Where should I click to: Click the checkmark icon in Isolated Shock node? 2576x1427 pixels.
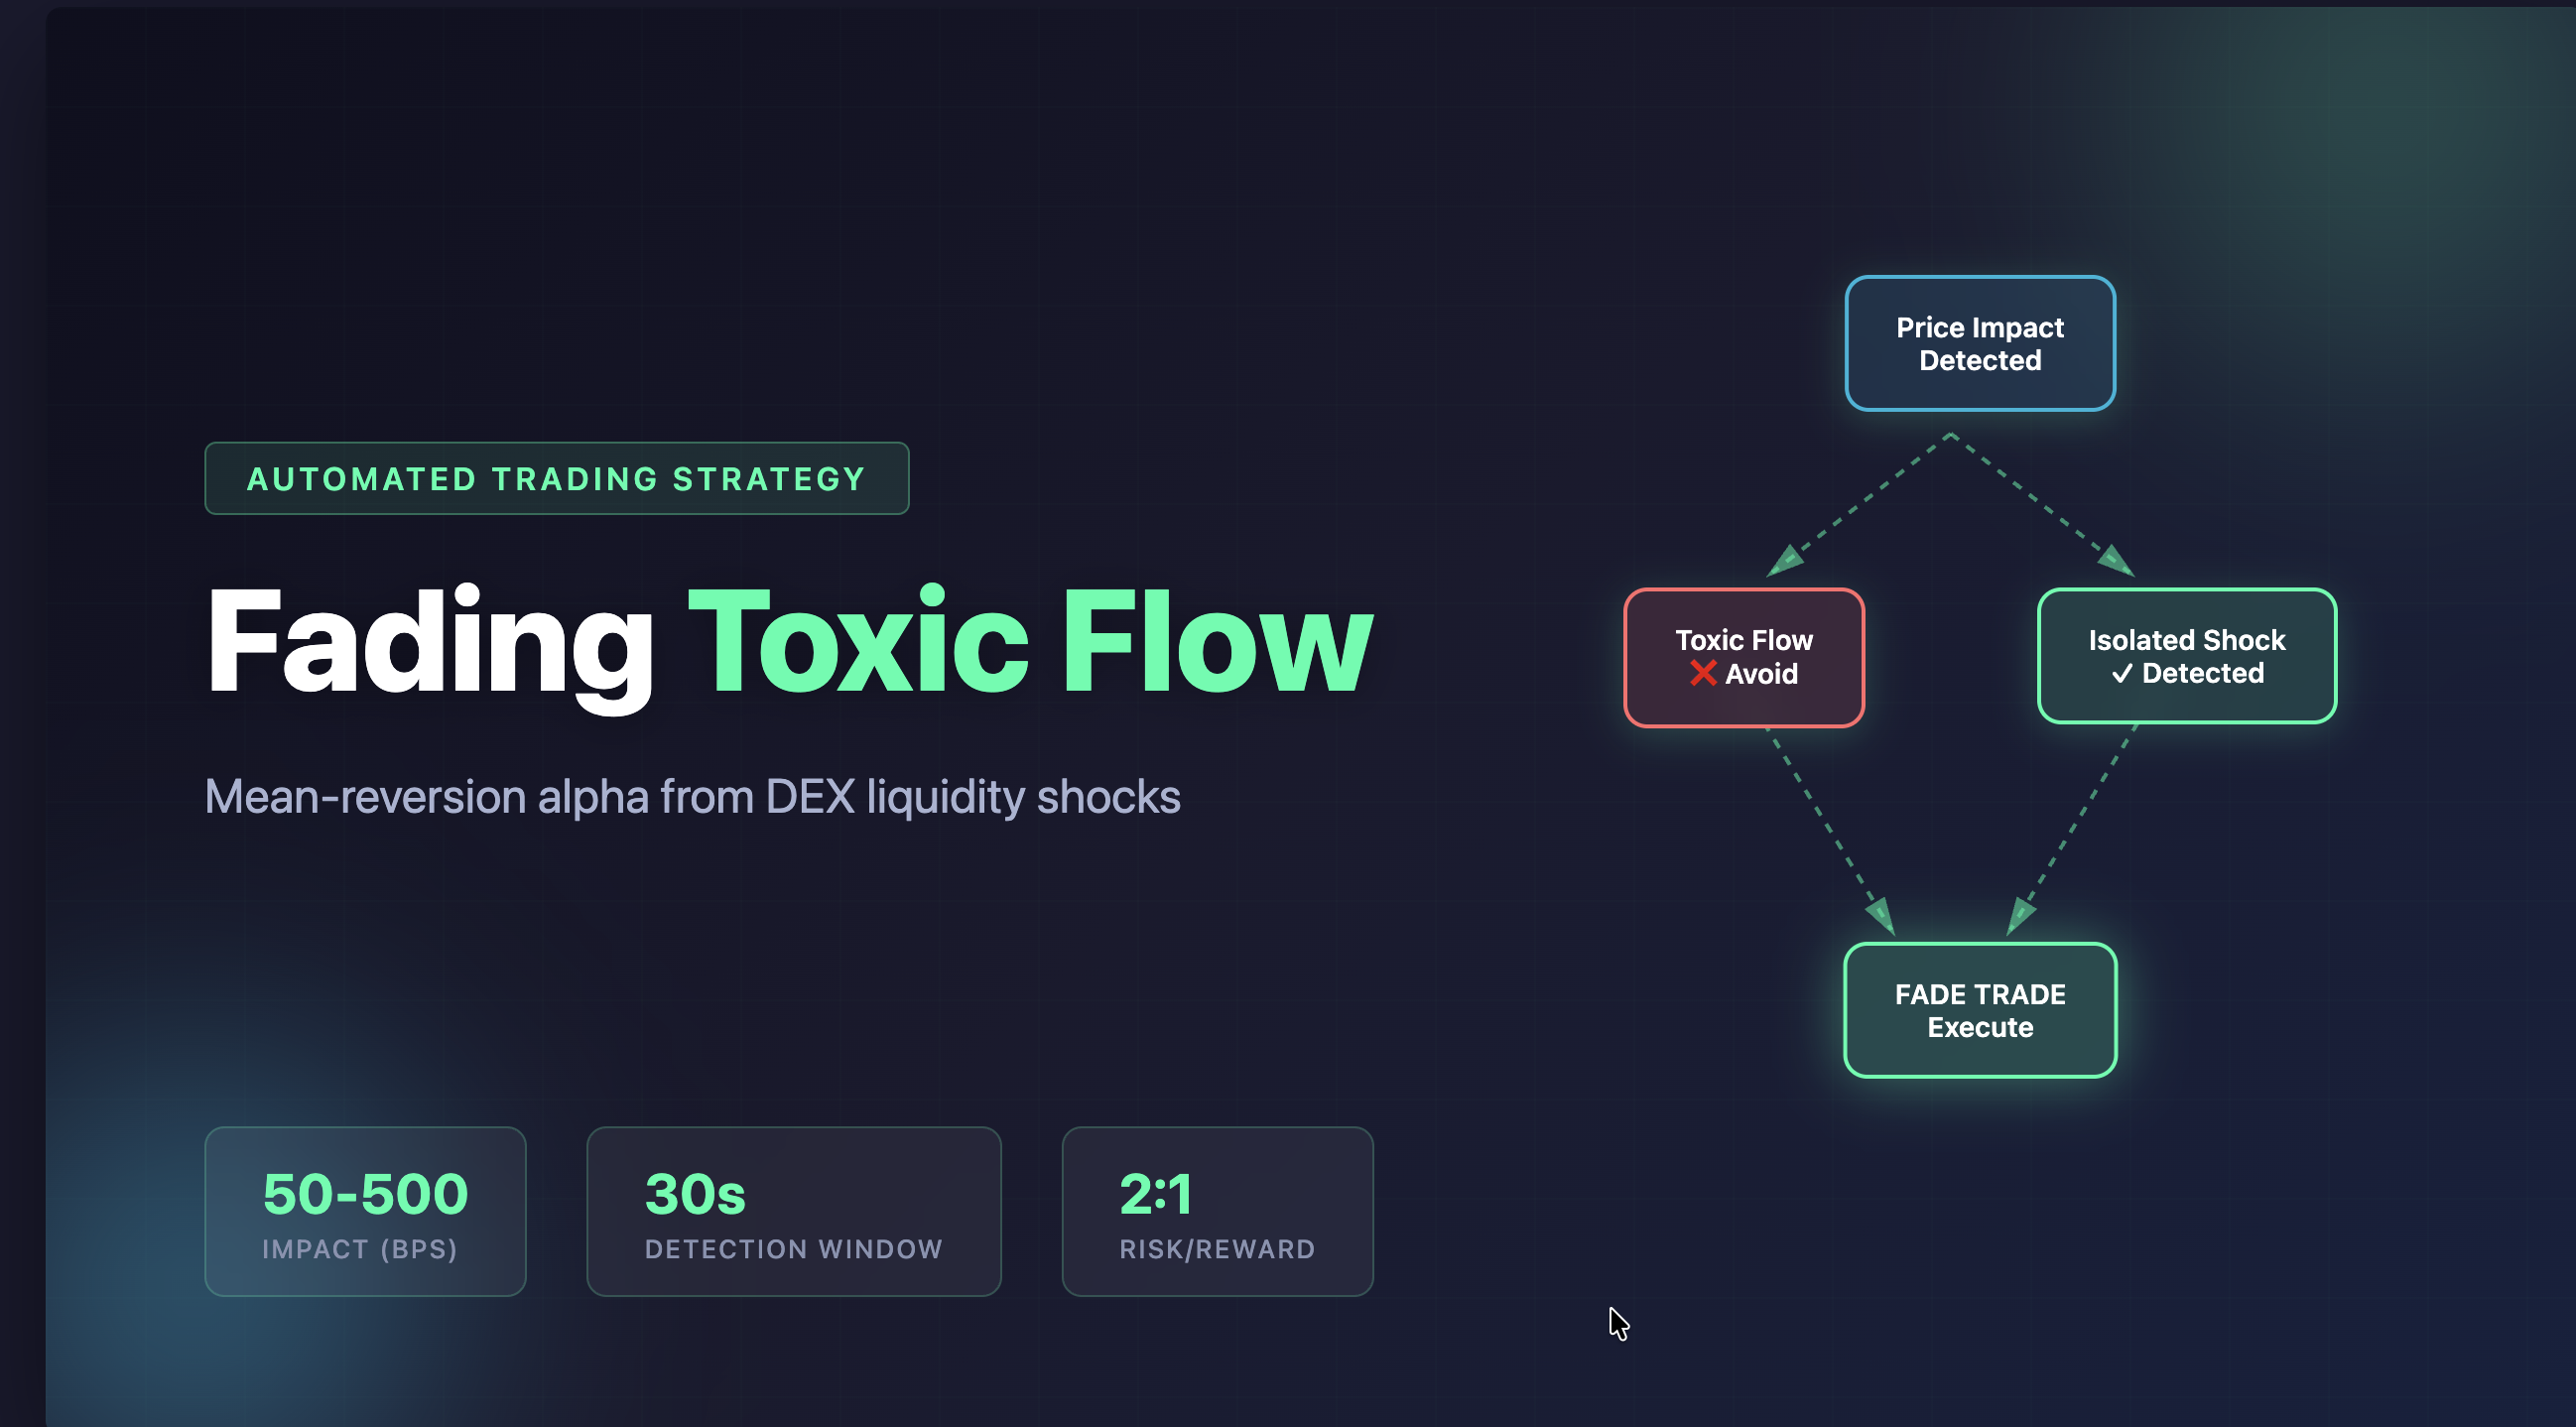coord(2122,674)
